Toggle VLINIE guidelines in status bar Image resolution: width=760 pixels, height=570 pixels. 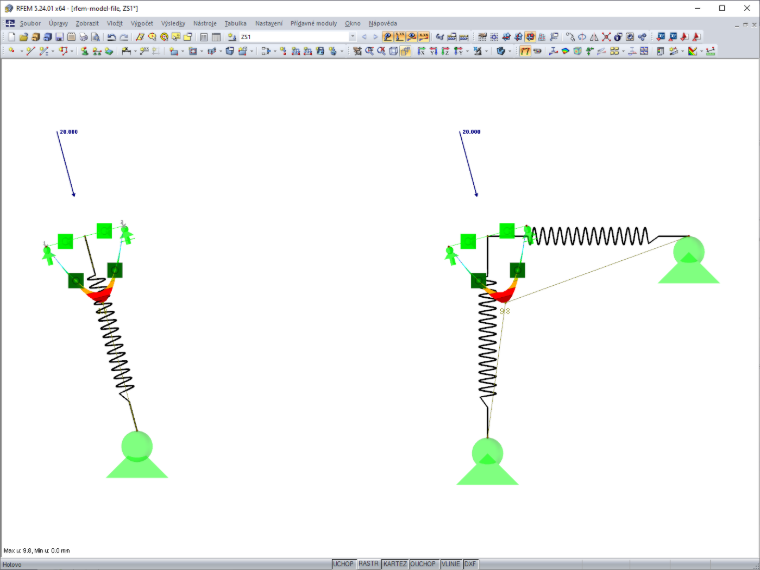[x=451, y=564]
